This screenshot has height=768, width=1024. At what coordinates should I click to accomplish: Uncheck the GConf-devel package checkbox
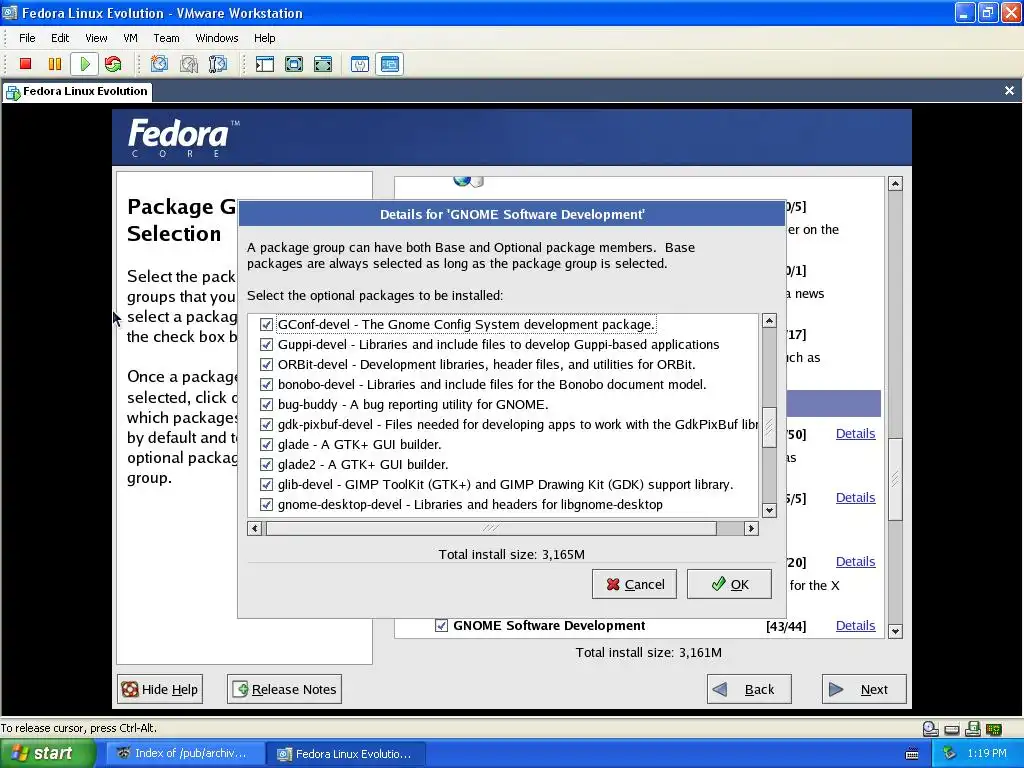coord(266,325)
